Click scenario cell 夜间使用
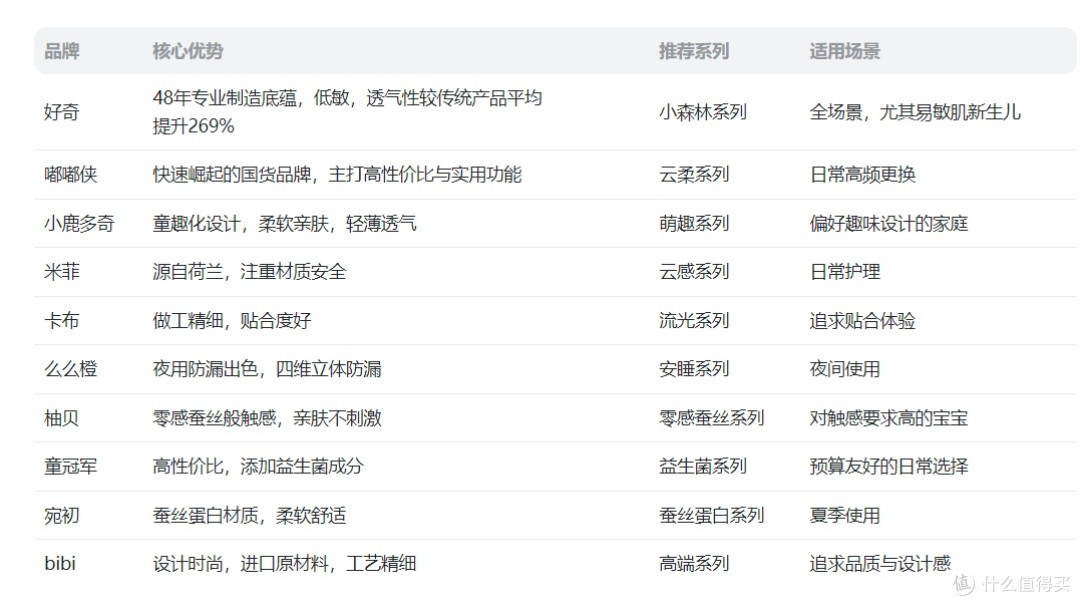 click(844, 368)
